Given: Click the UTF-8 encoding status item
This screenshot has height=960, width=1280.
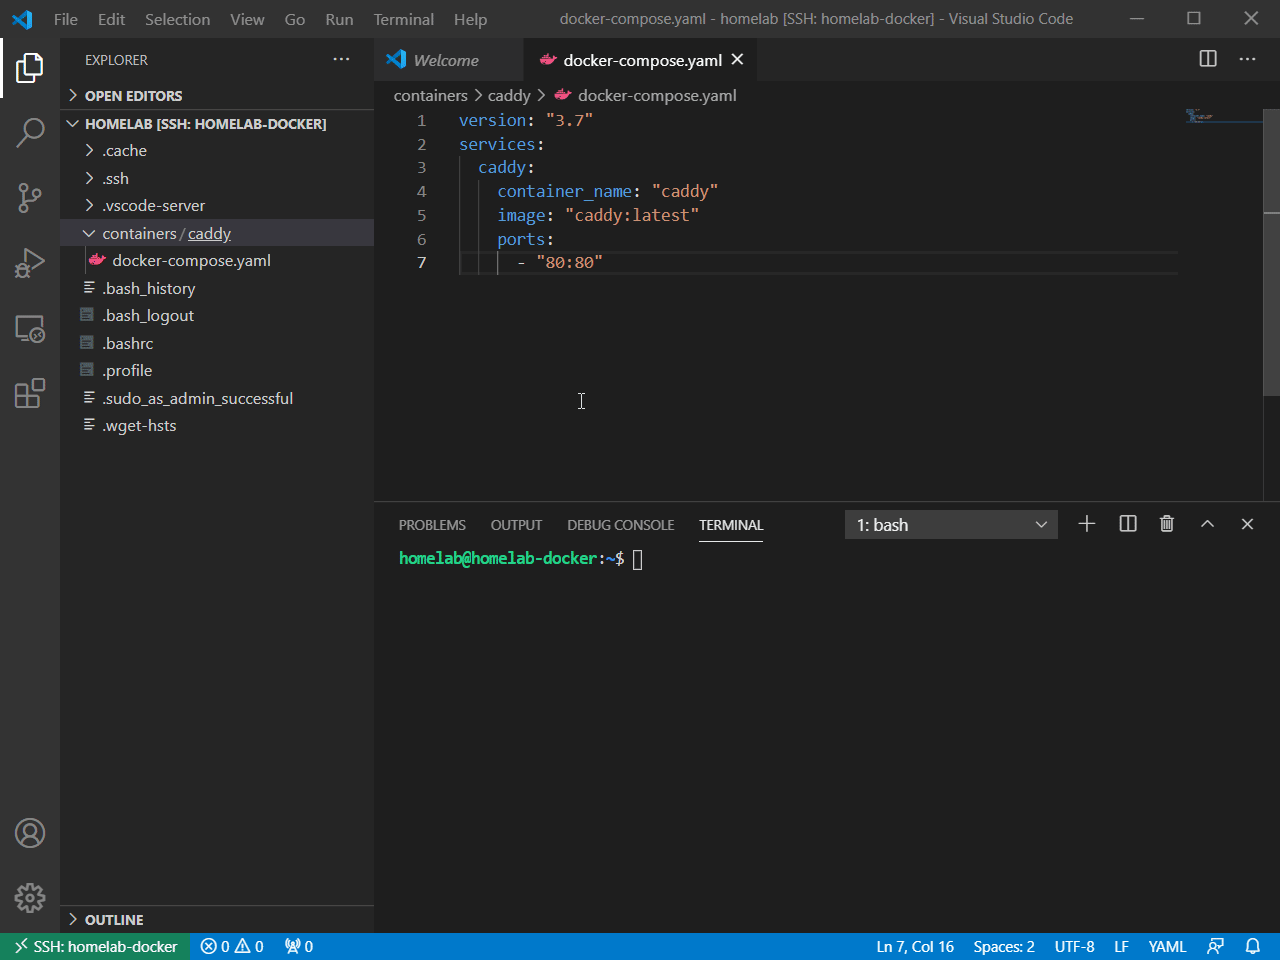Looking at the screenshot, I should point(1074,946).
